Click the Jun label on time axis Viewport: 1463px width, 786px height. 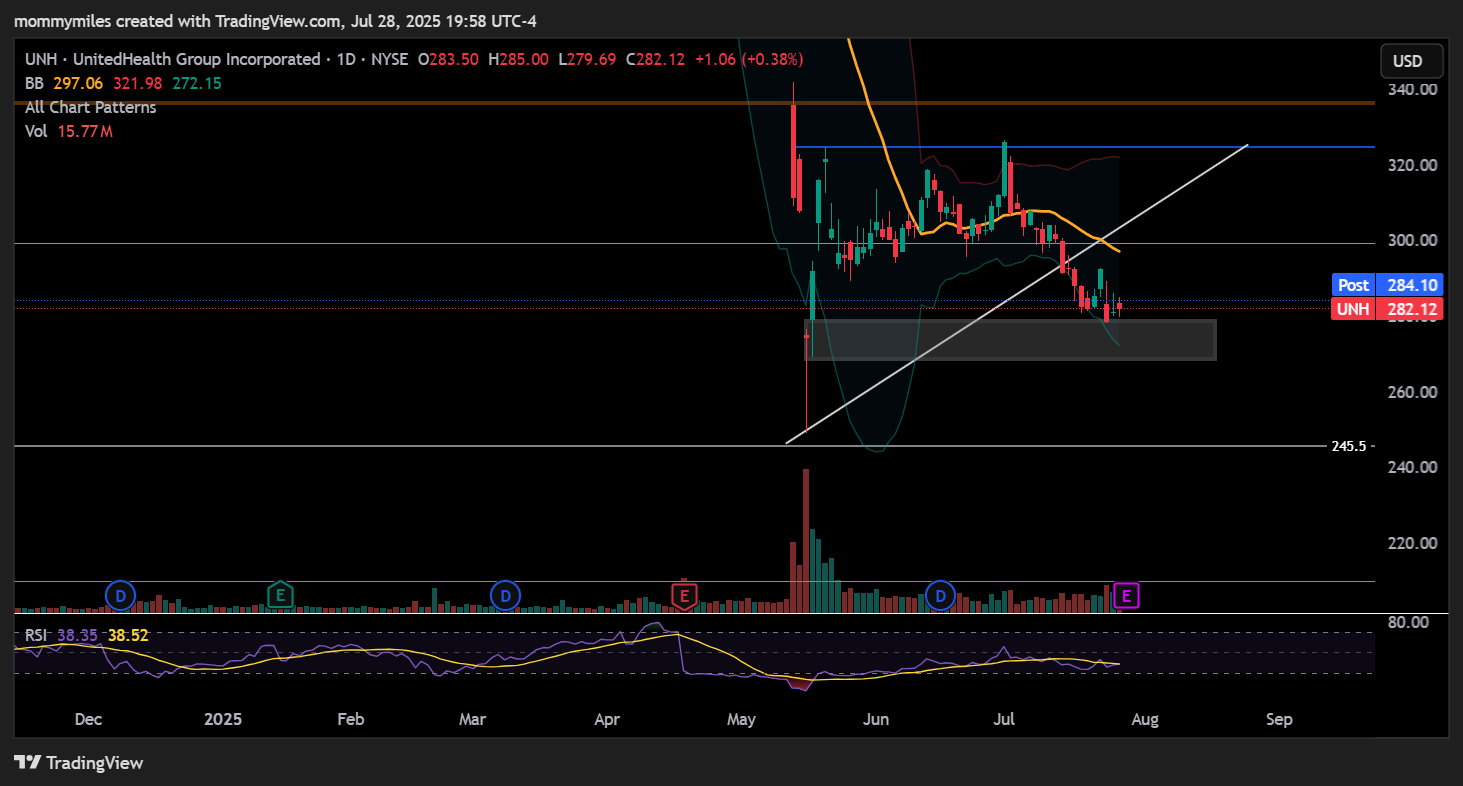(875, 719)
